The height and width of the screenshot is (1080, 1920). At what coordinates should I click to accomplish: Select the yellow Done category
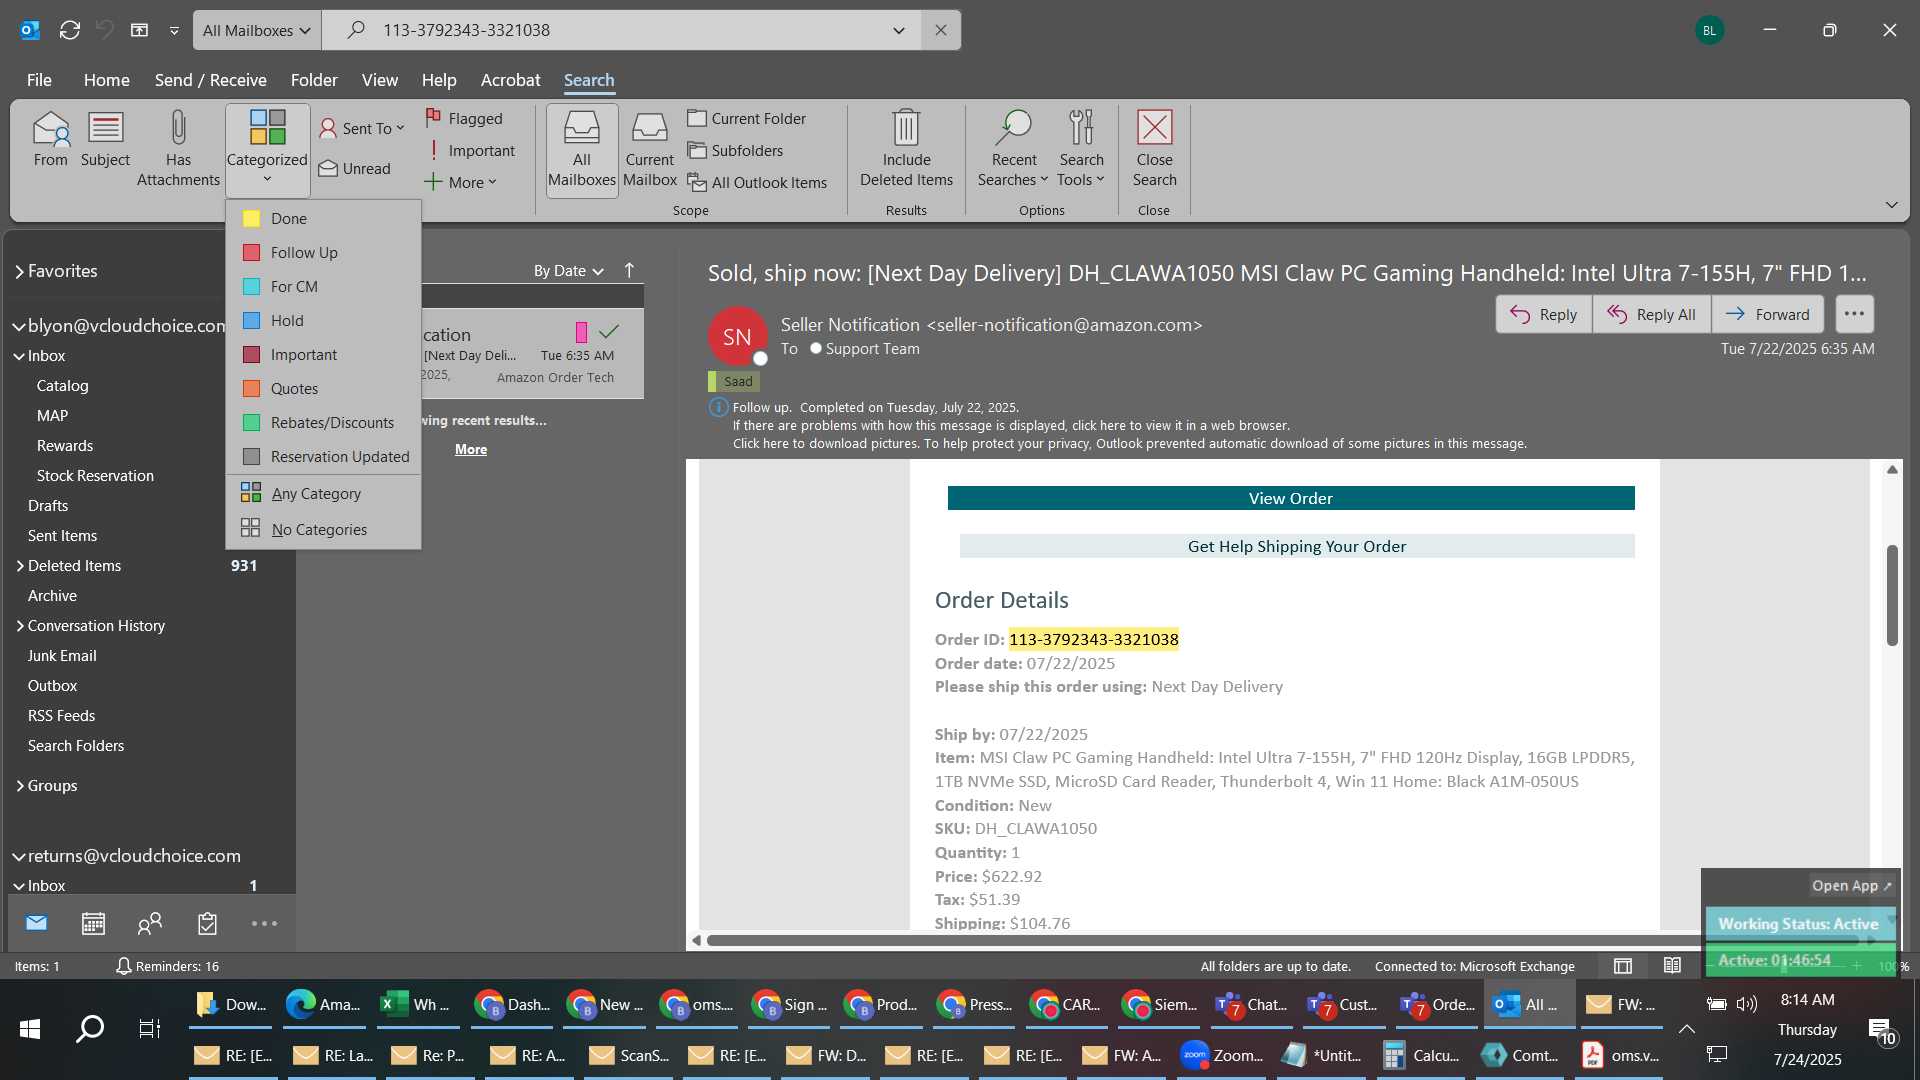323,218
